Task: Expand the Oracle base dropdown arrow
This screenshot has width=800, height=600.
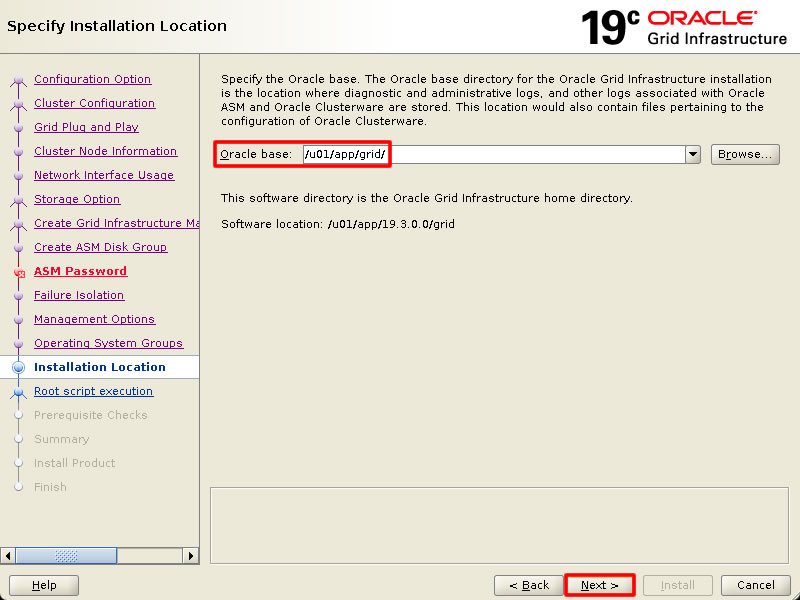Action: (693, 154)
